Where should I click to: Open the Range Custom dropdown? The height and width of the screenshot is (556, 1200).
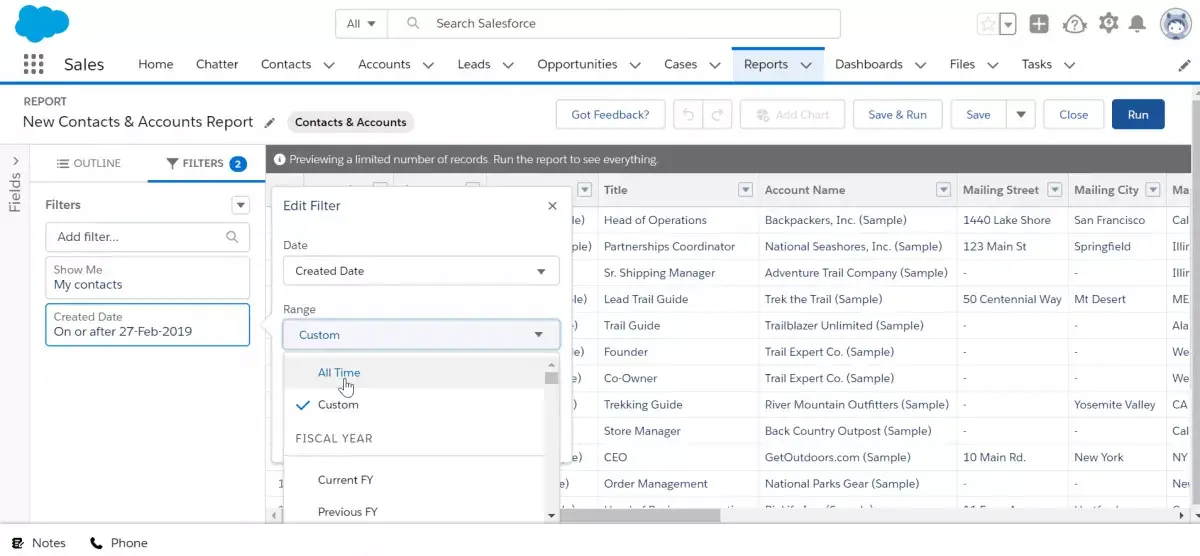tap(421, 335)
